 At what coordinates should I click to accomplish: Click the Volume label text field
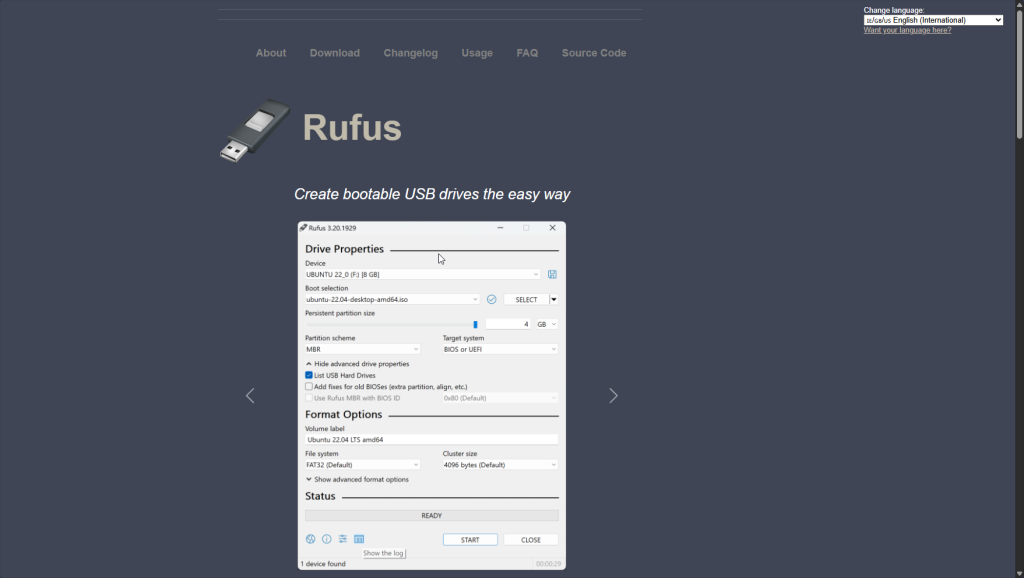tap(431, 439)
